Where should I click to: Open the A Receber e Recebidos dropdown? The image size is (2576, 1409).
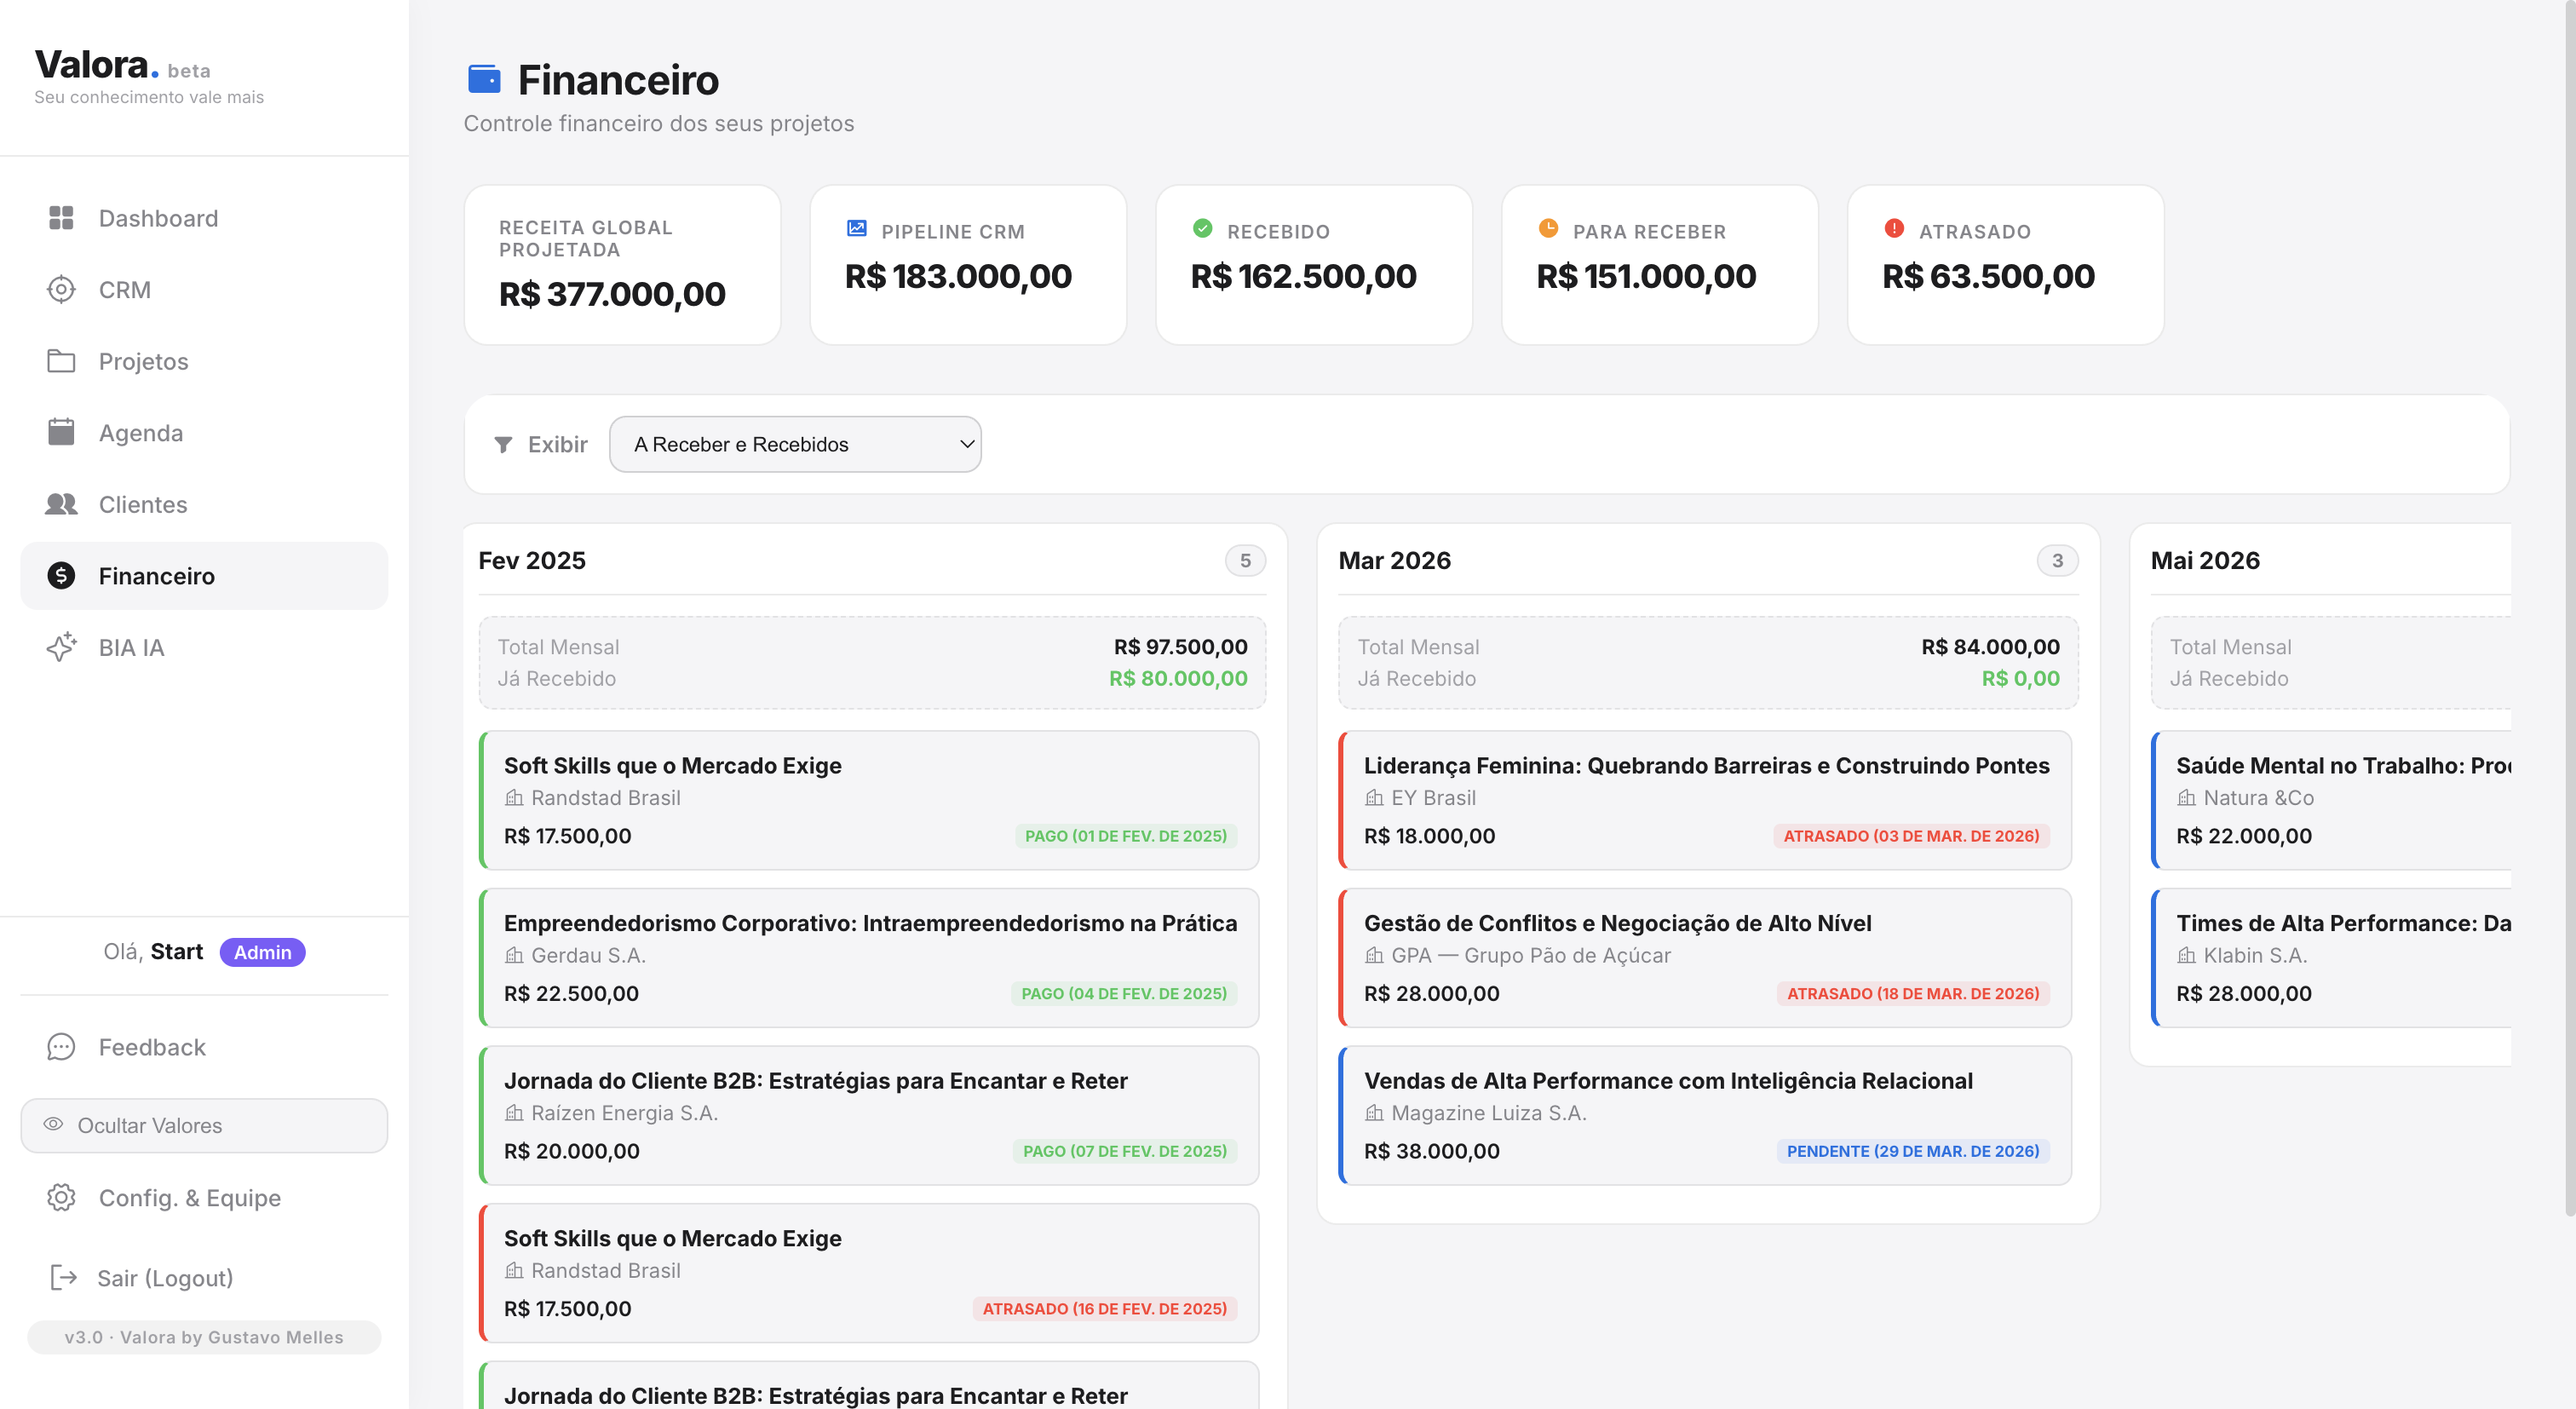[x=795, y=445]
